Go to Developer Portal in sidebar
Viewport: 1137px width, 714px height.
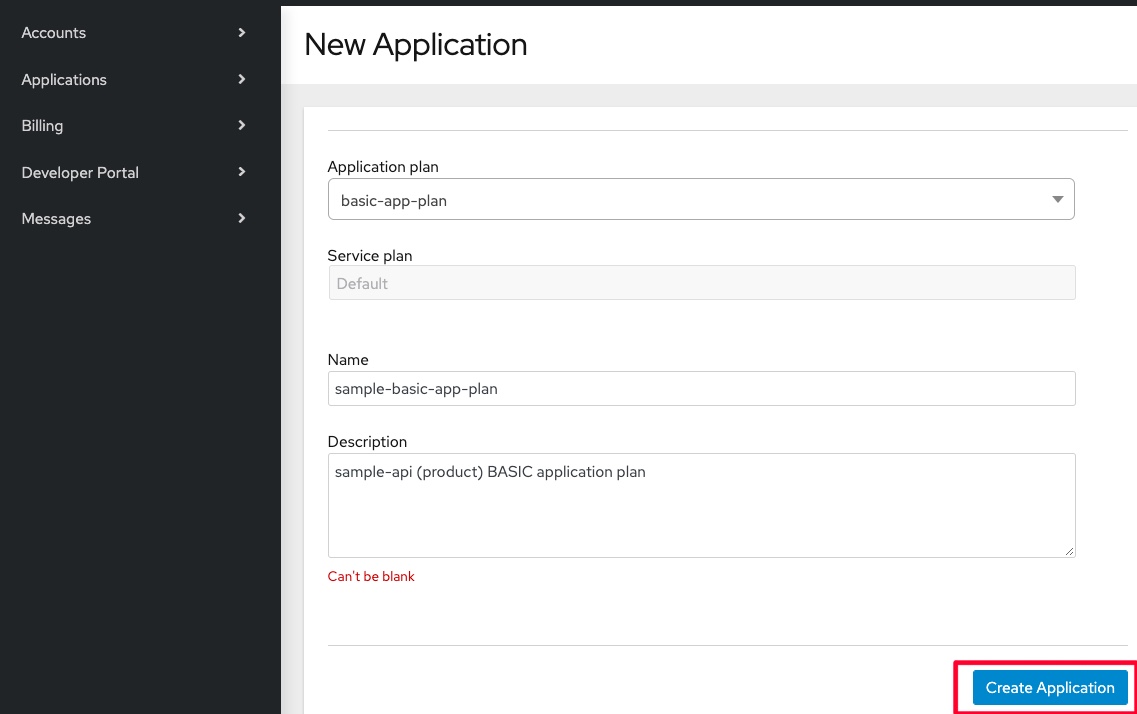[x=80, y=173]
